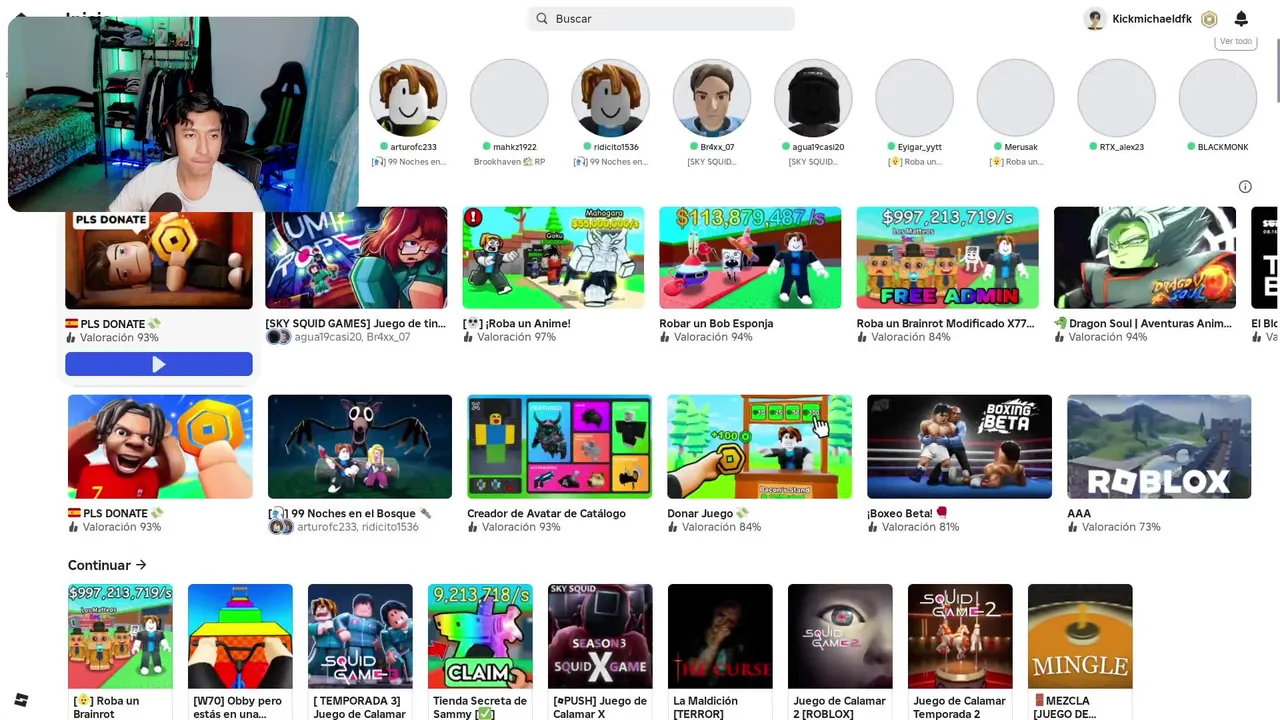
Task: Open Roba un Brainrot Modificado thumbnail
Action: pyautogui.click(x=947, y=258)
